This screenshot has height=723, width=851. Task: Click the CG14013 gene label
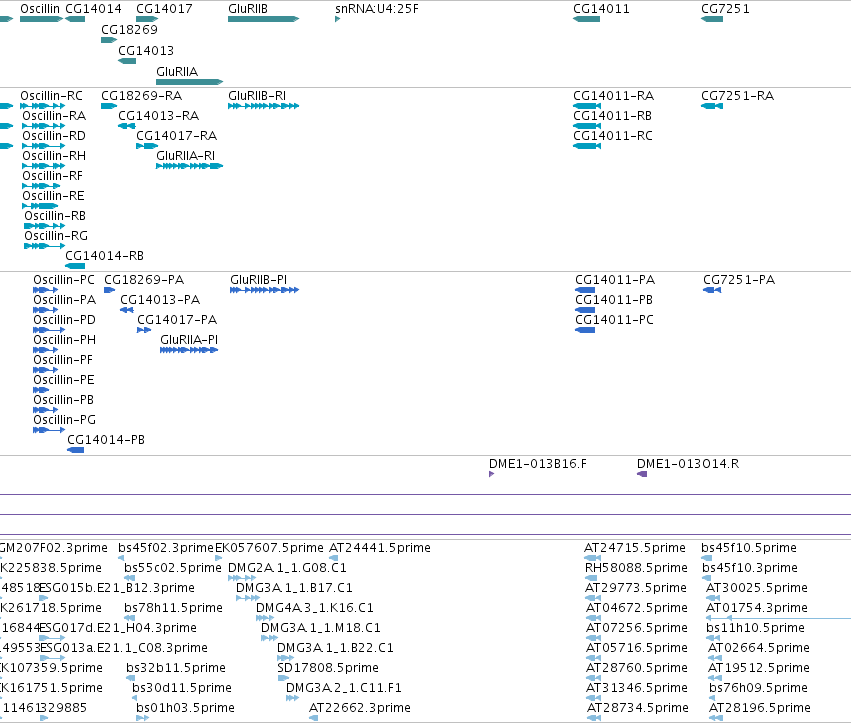pos(146,50)
